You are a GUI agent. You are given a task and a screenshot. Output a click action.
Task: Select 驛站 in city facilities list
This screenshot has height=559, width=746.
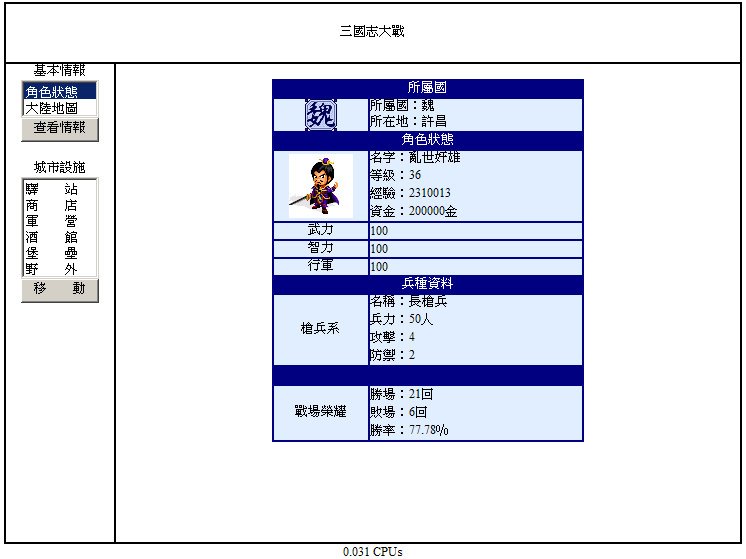(x=59, y=189)
